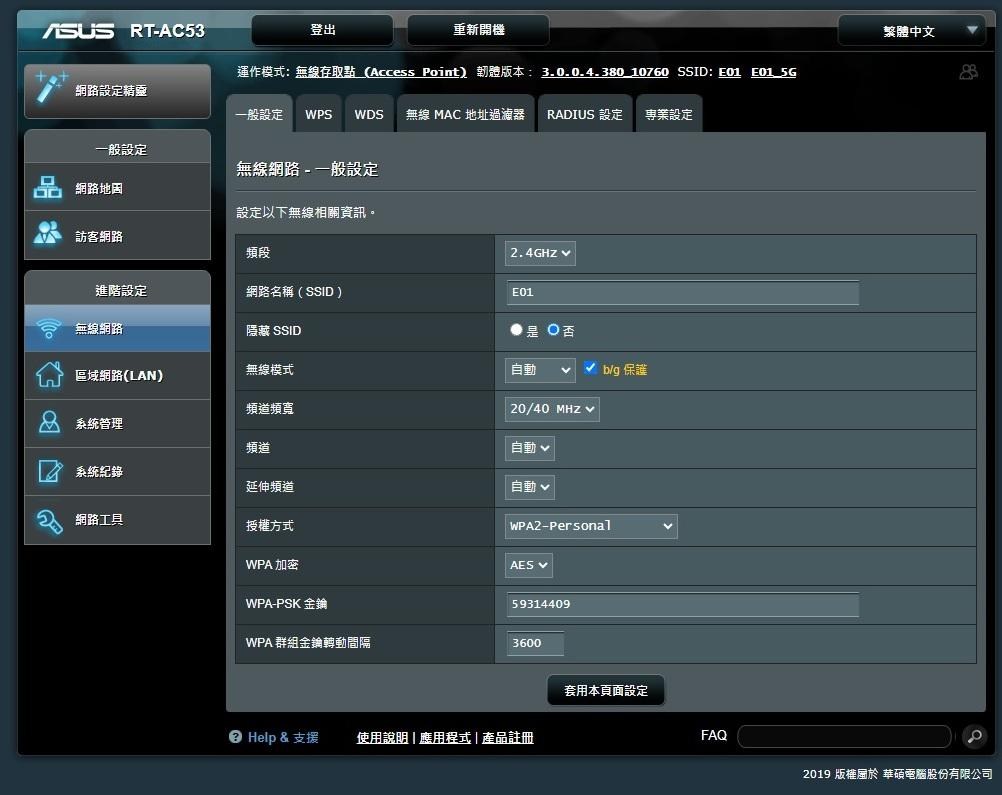
Task: Click the 套用本頁面設定 apply button
Action: 605,690
